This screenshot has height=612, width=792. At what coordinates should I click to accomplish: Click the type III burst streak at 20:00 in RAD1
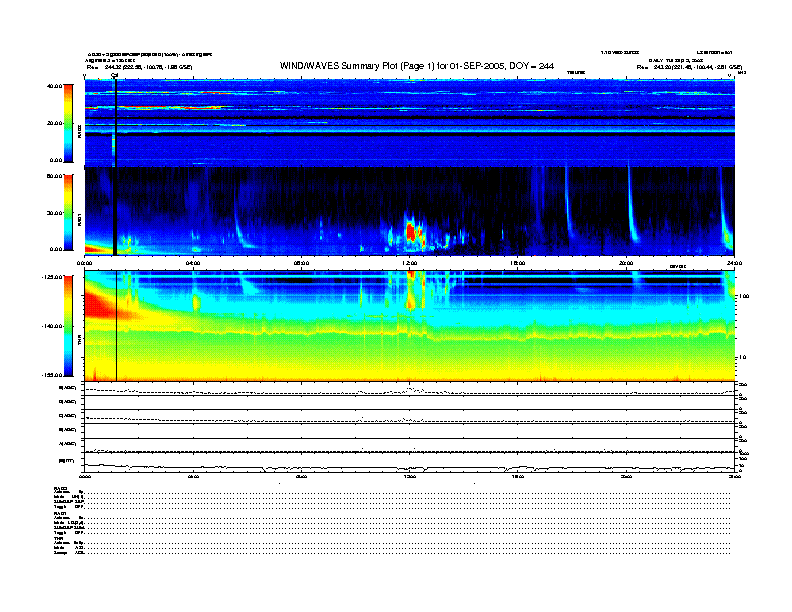(x=631, y=205)
